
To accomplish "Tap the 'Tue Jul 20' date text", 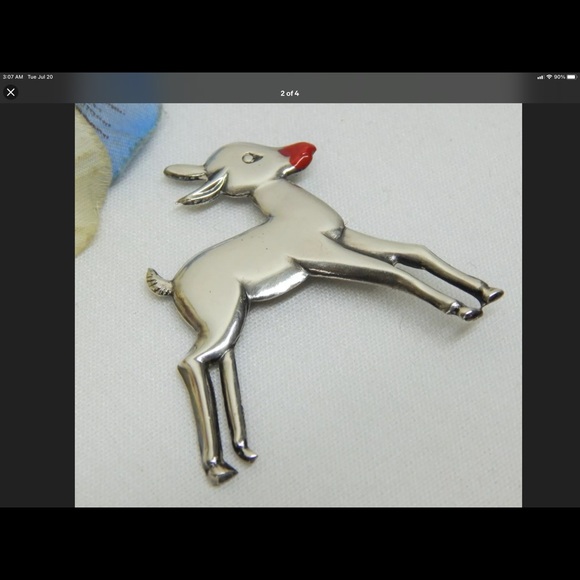I will (40, 77).
